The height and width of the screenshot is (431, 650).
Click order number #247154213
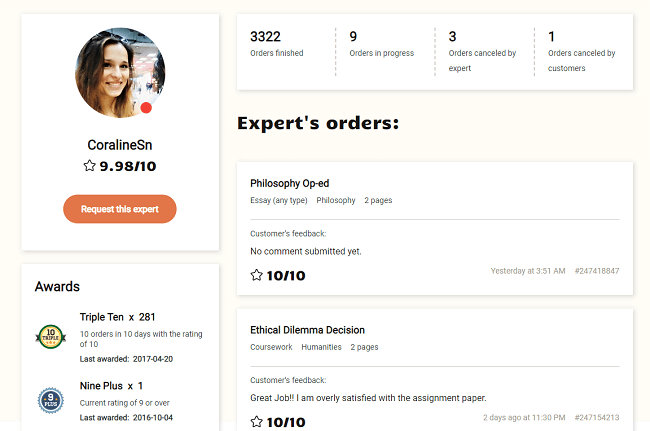pyautogui.click(x=597, y=417)
